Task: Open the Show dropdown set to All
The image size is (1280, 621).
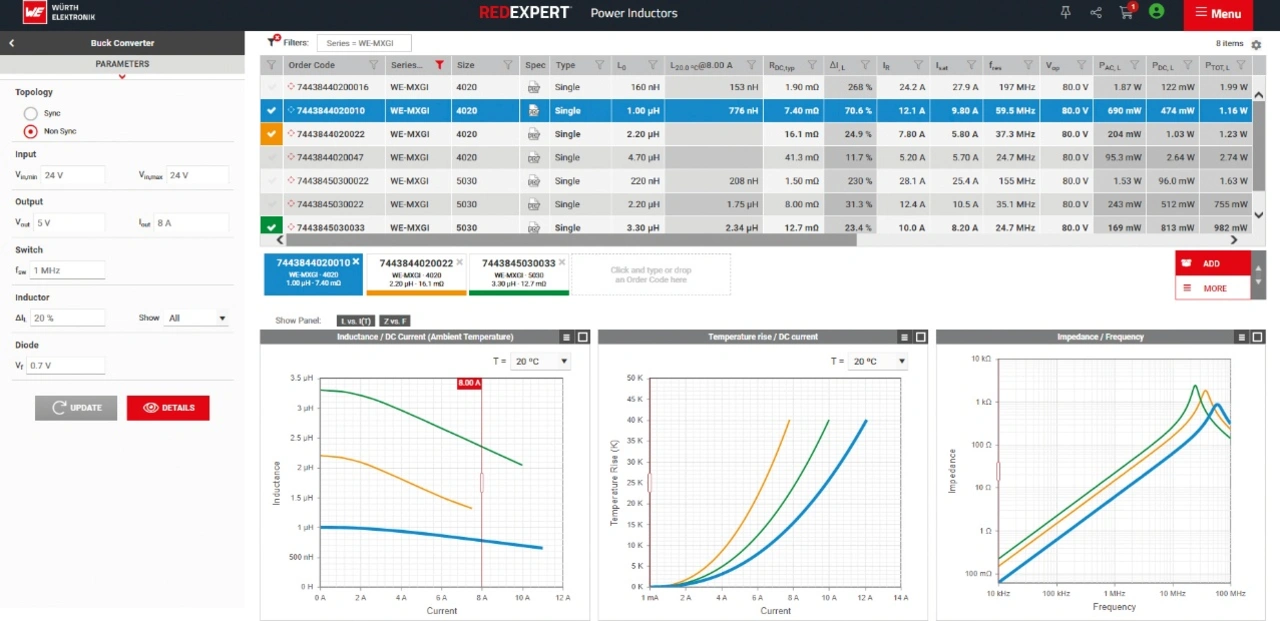Action: pyautogui.click(x=197, y=318)
